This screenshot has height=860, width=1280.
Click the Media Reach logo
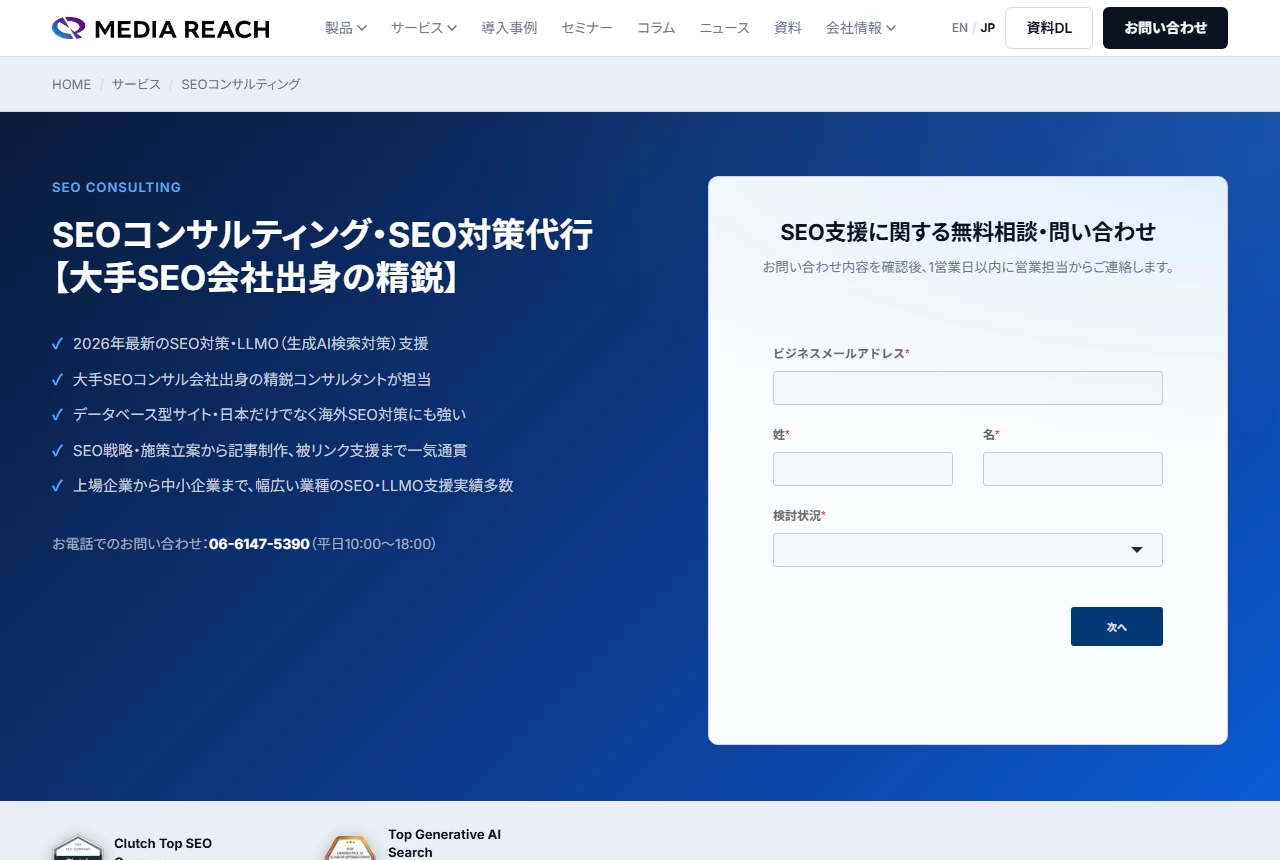coord(161,28)
